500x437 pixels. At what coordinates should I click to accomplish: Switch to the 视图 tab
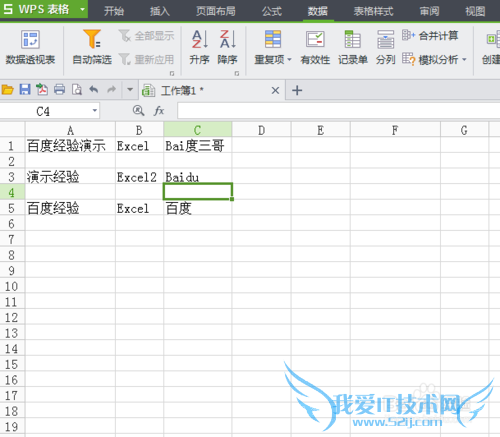(x=475, y=11)
